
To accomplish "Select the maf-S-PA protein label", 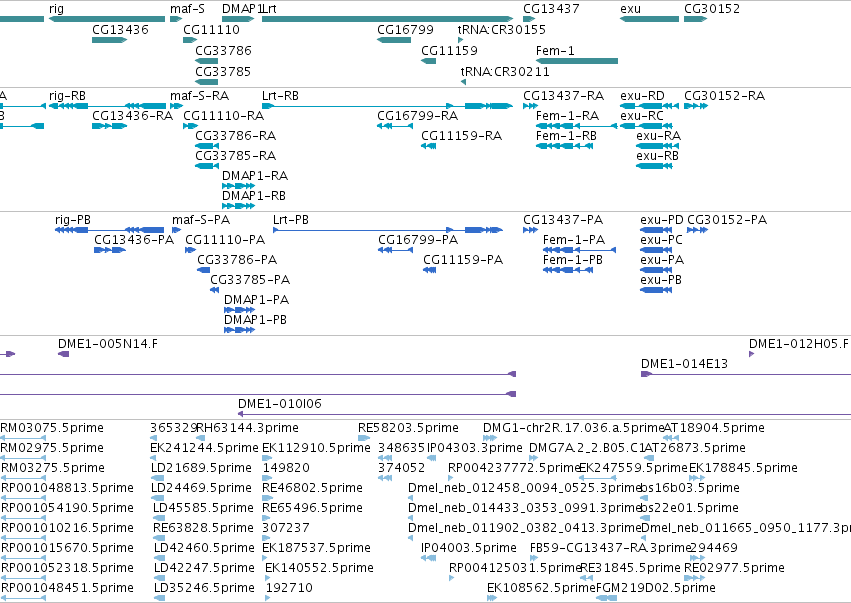I will [x=201, y=220].
